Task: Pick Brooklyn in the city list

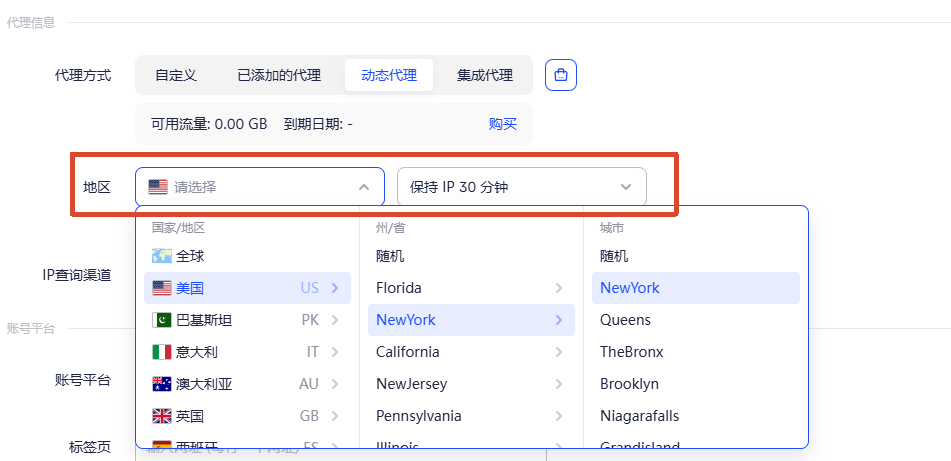Action: [x=696, y=384]
